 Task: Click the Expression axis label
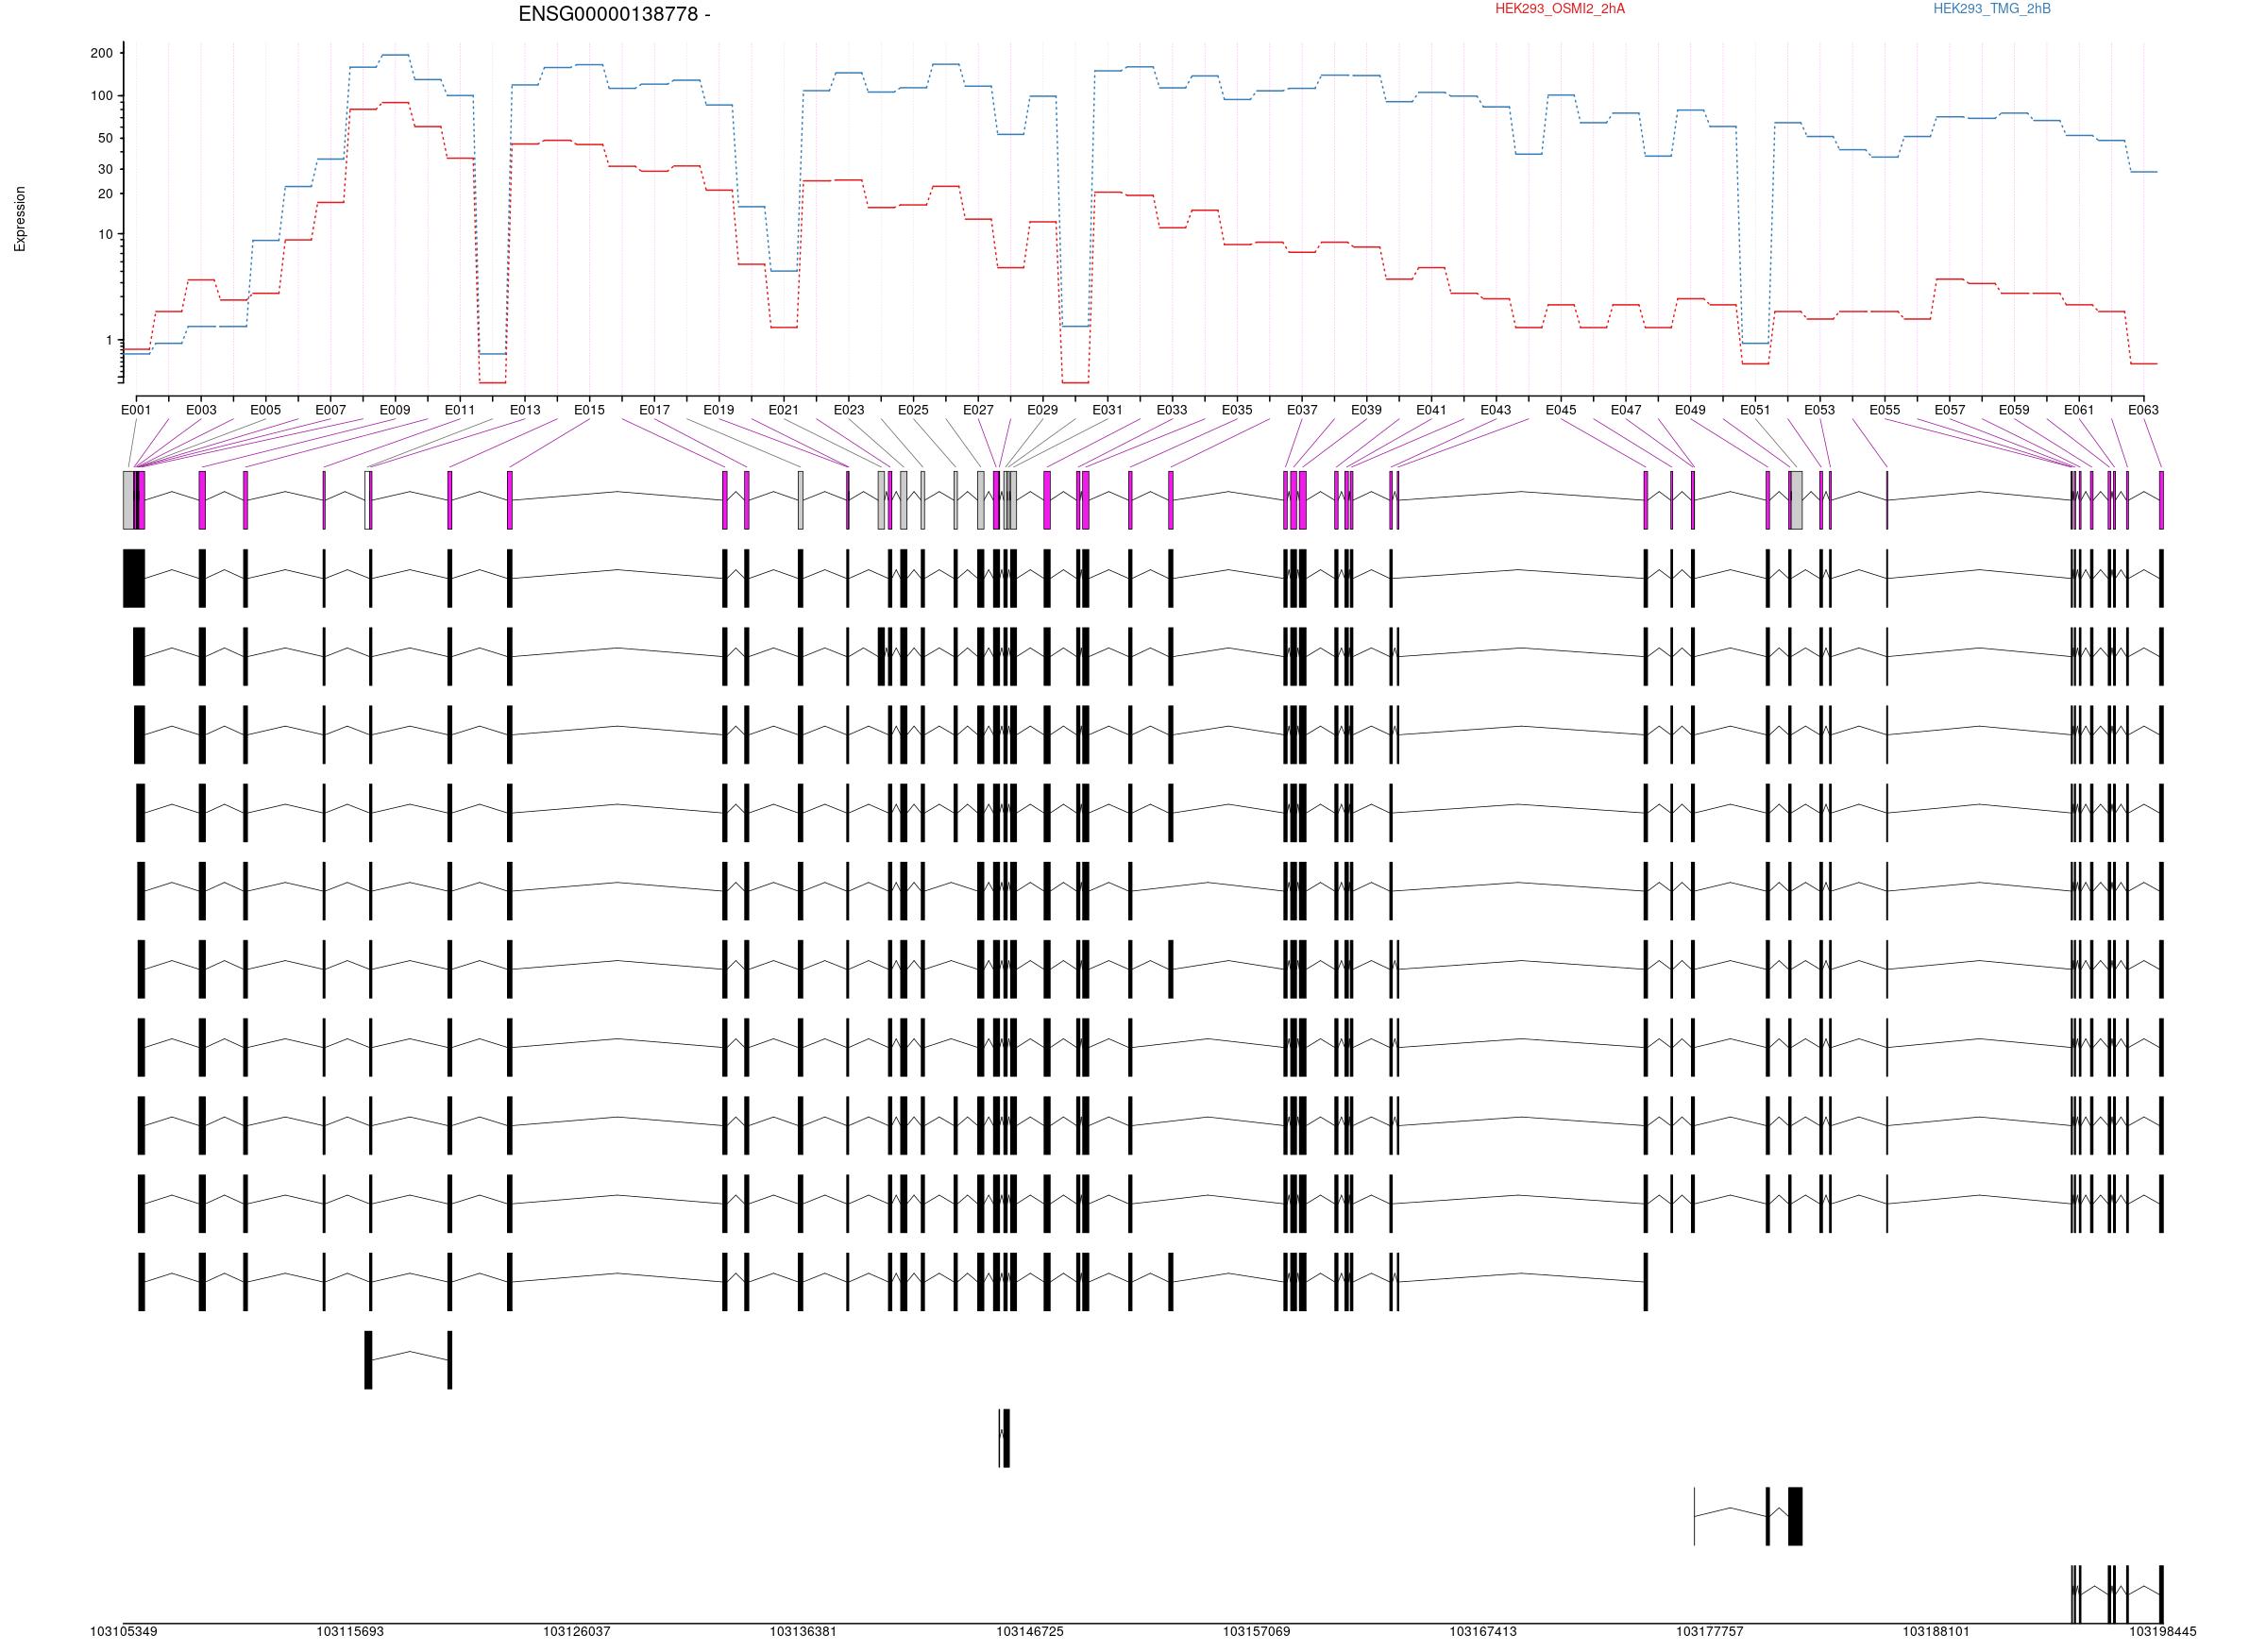(x=20, y=219)
